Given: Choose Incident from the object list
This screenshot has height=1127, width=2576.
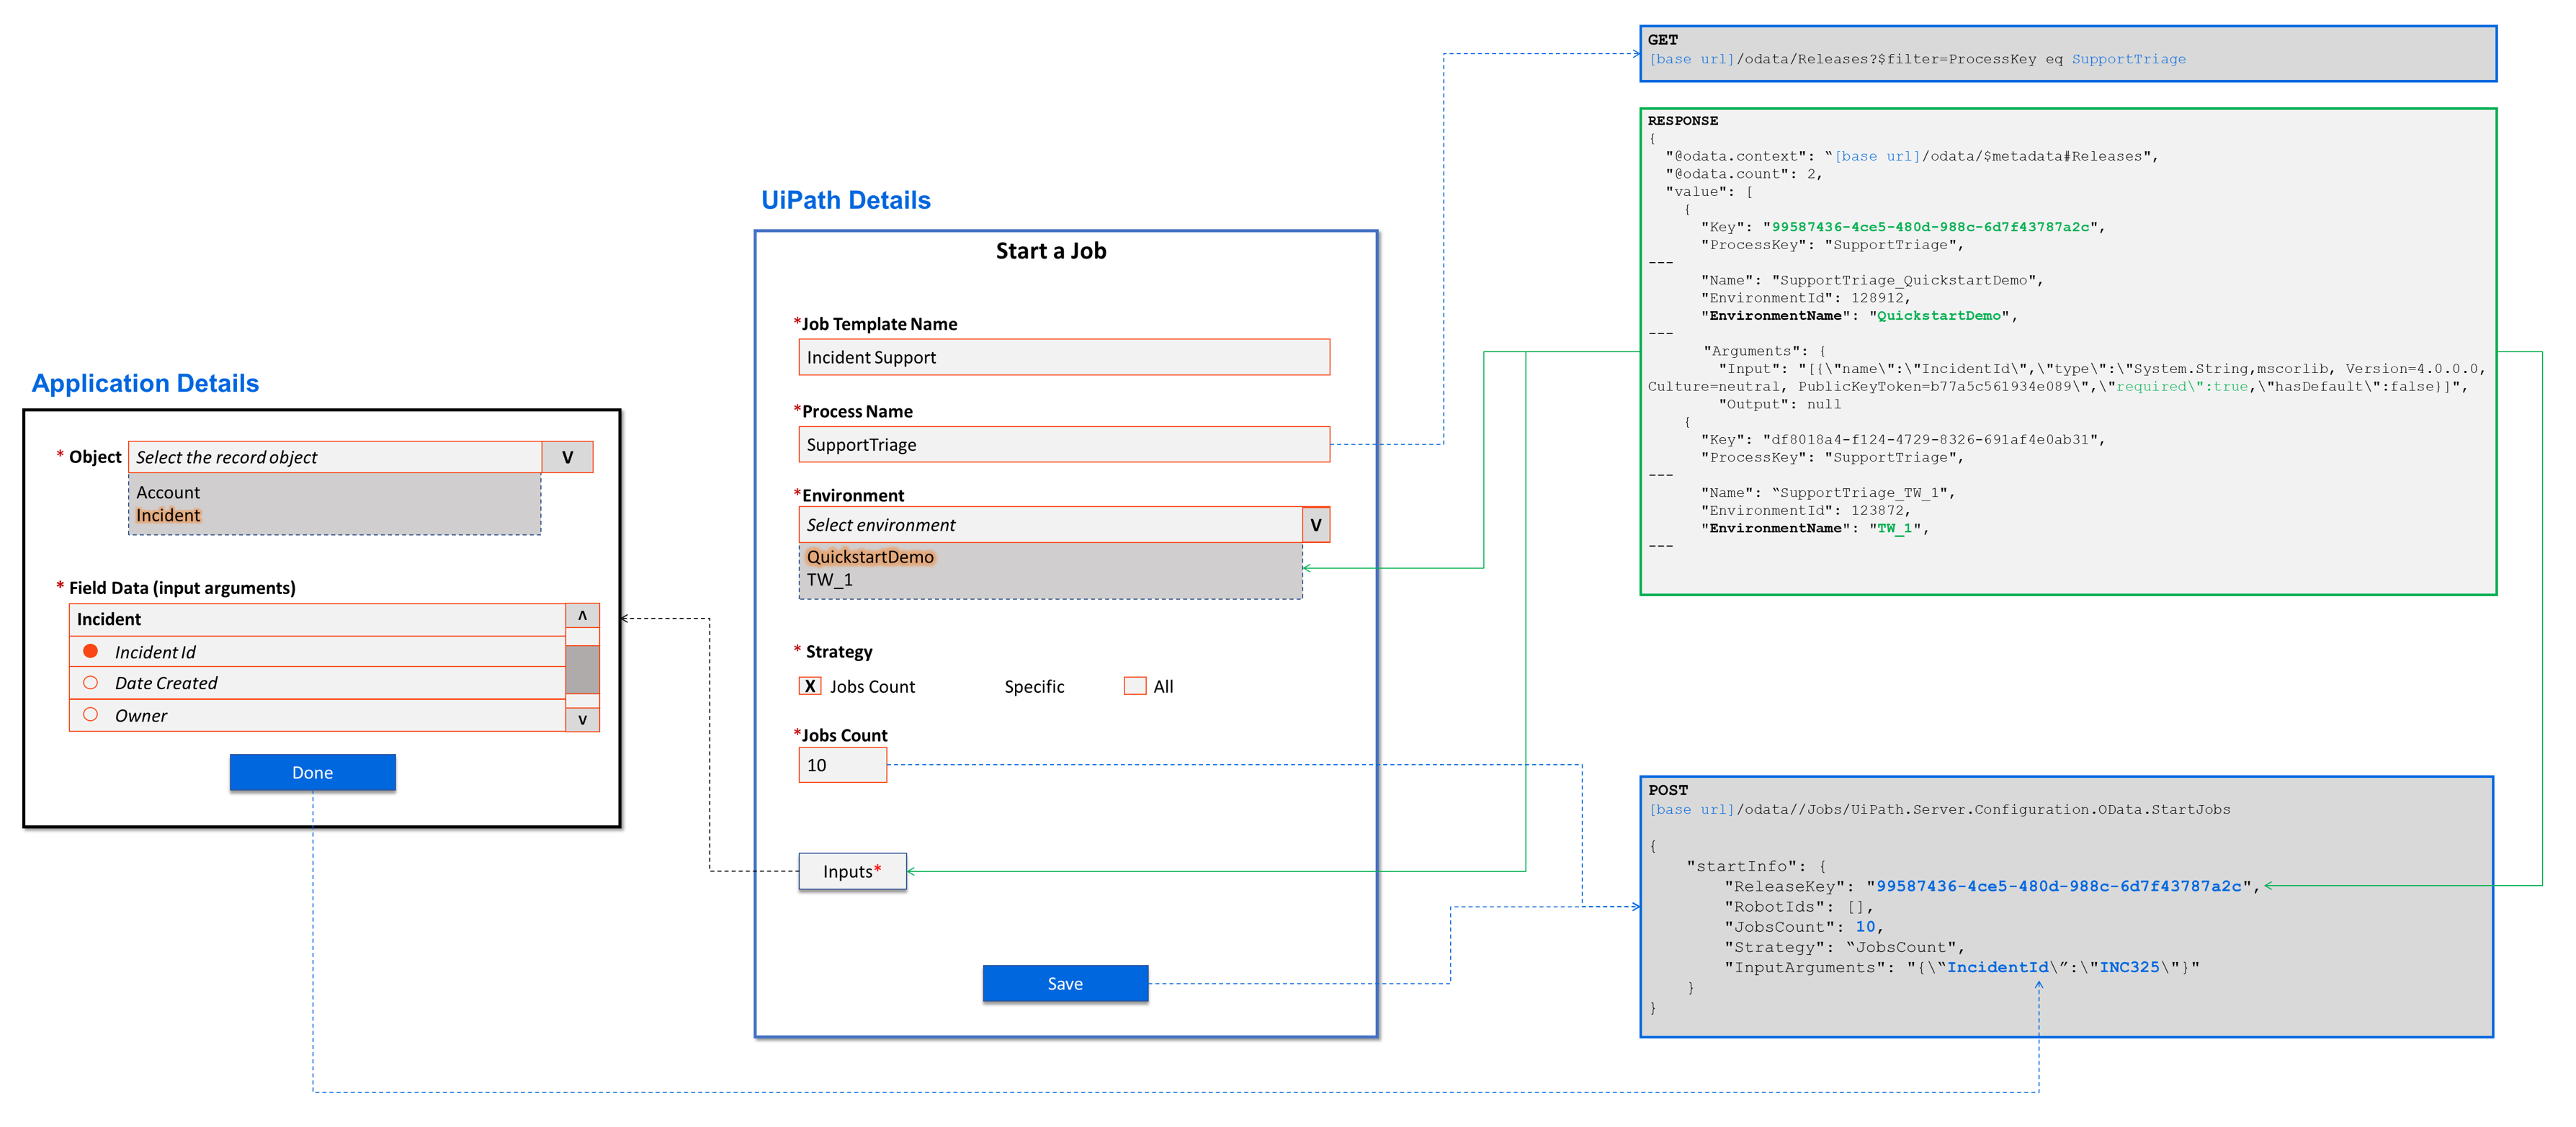Looking at the screenshot, I should click(x=168, y=515).
